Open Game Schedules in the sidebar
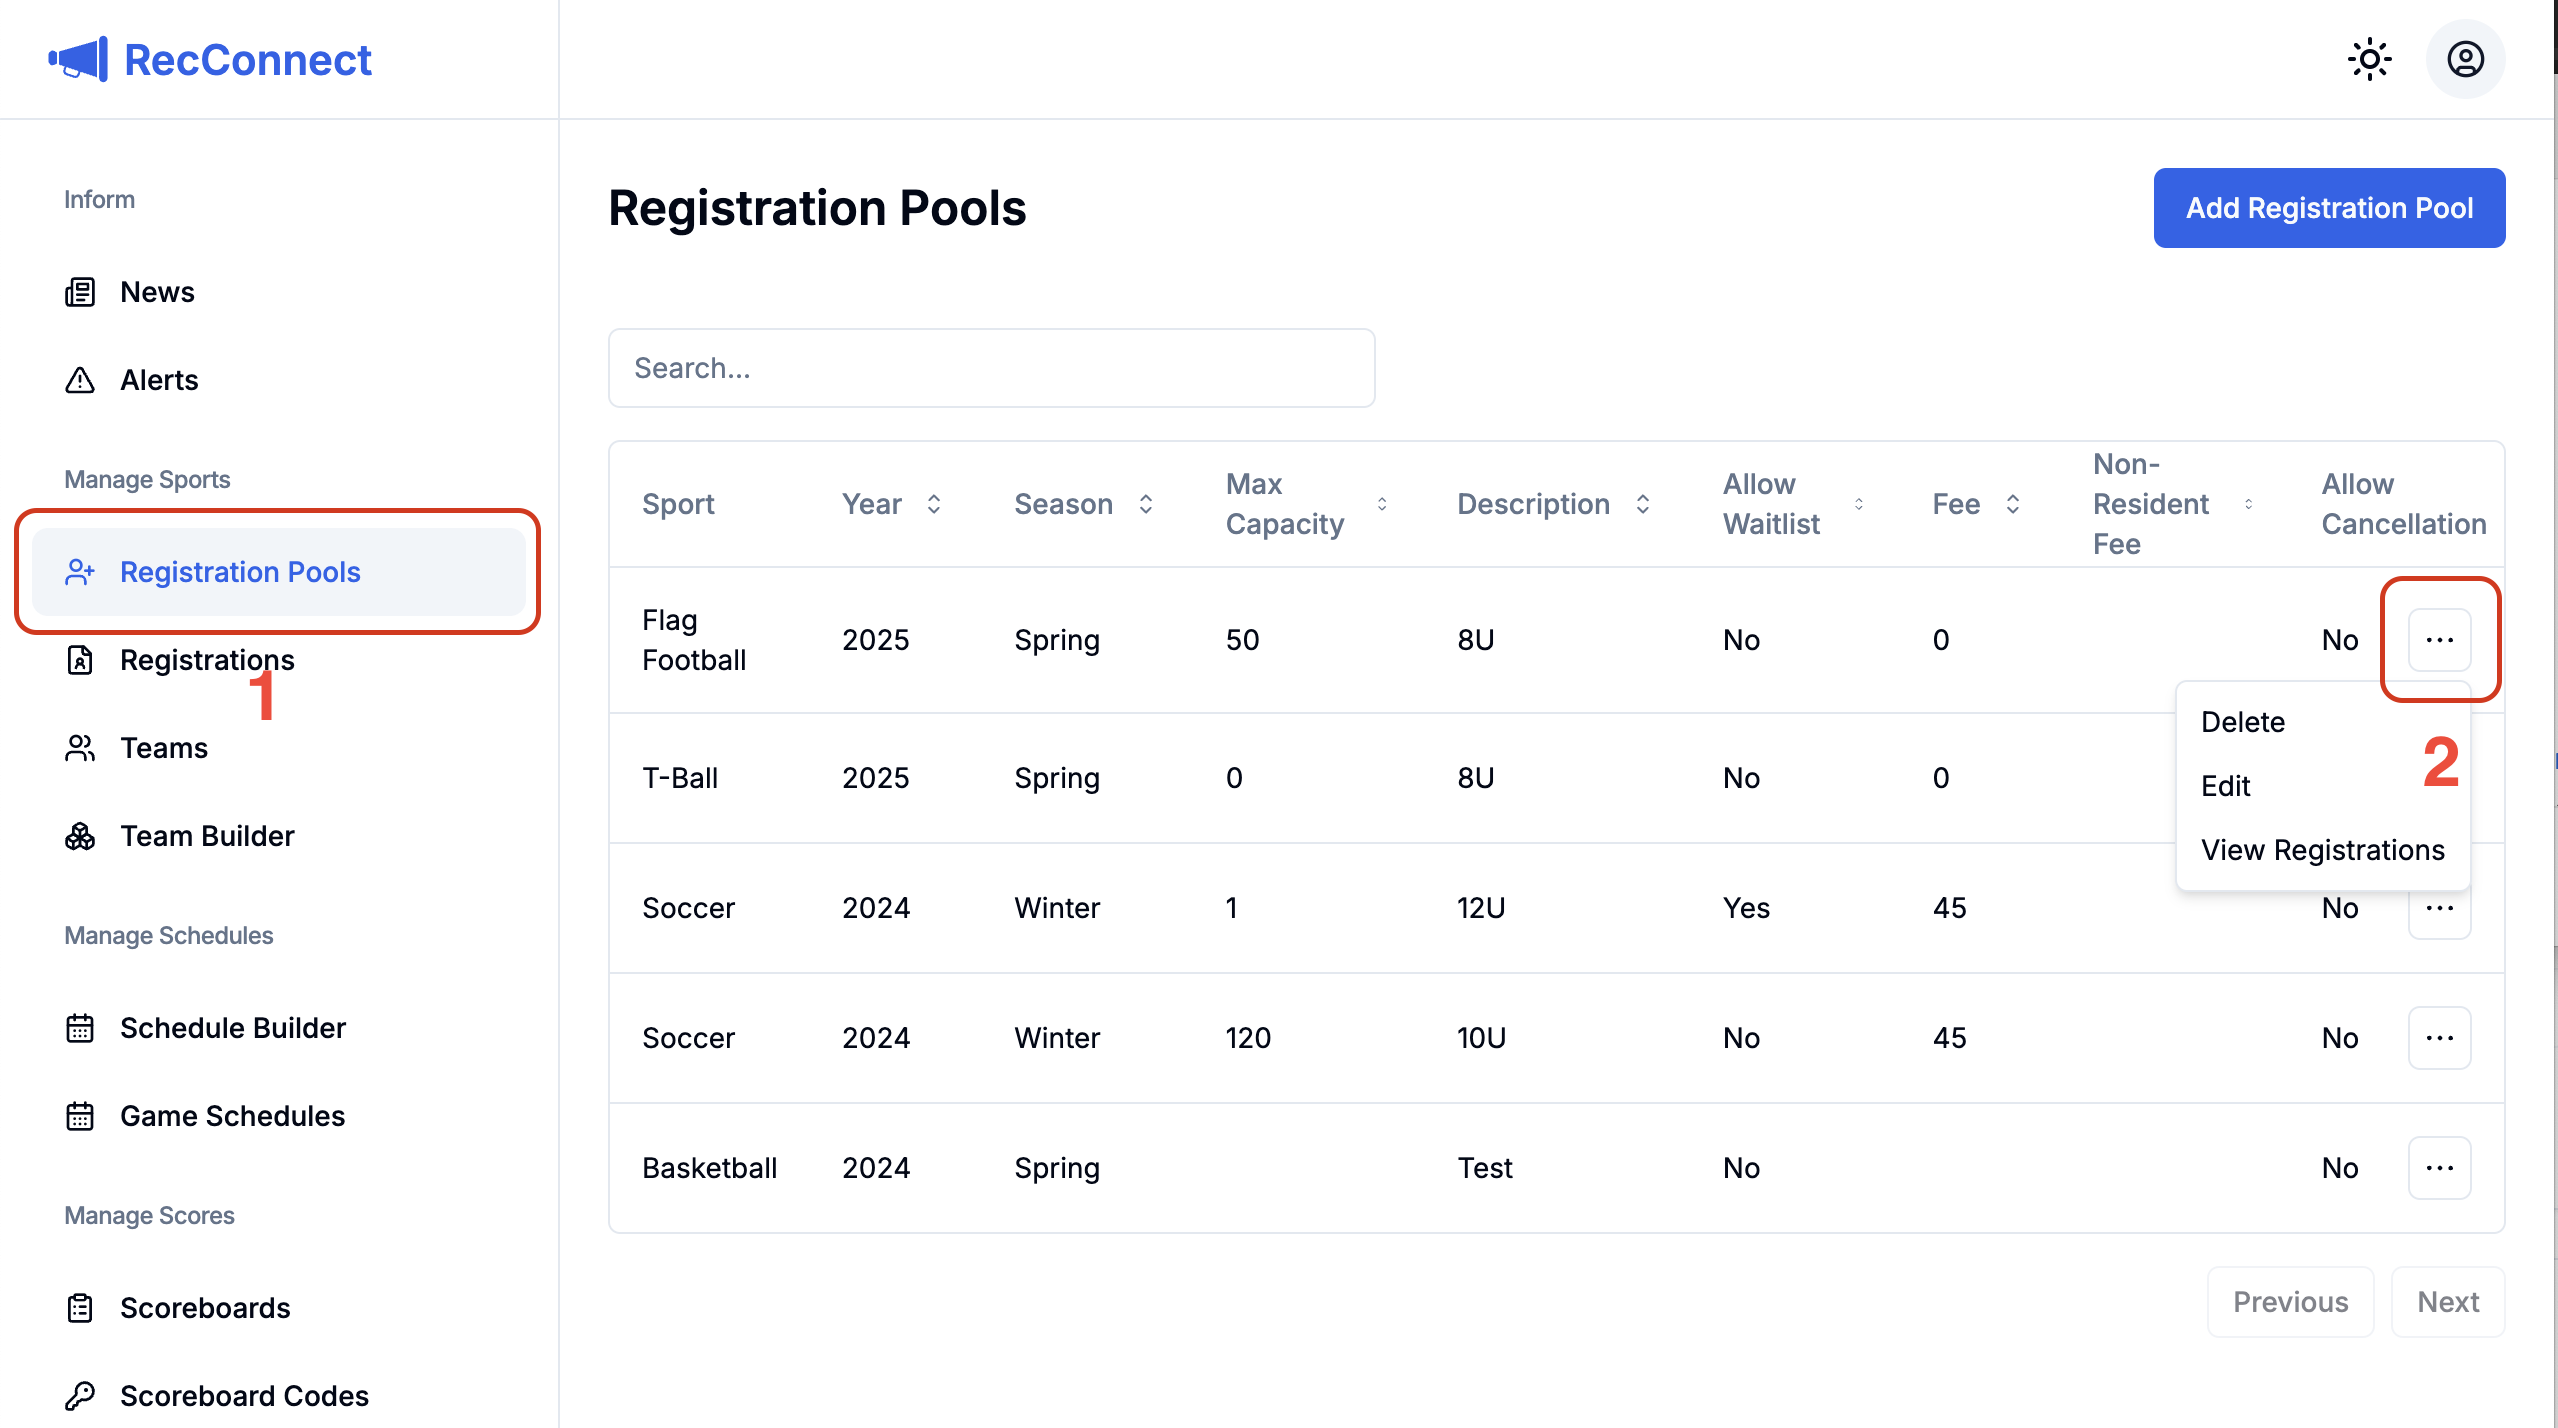 pyautogui.click(x=232, y=1116)
